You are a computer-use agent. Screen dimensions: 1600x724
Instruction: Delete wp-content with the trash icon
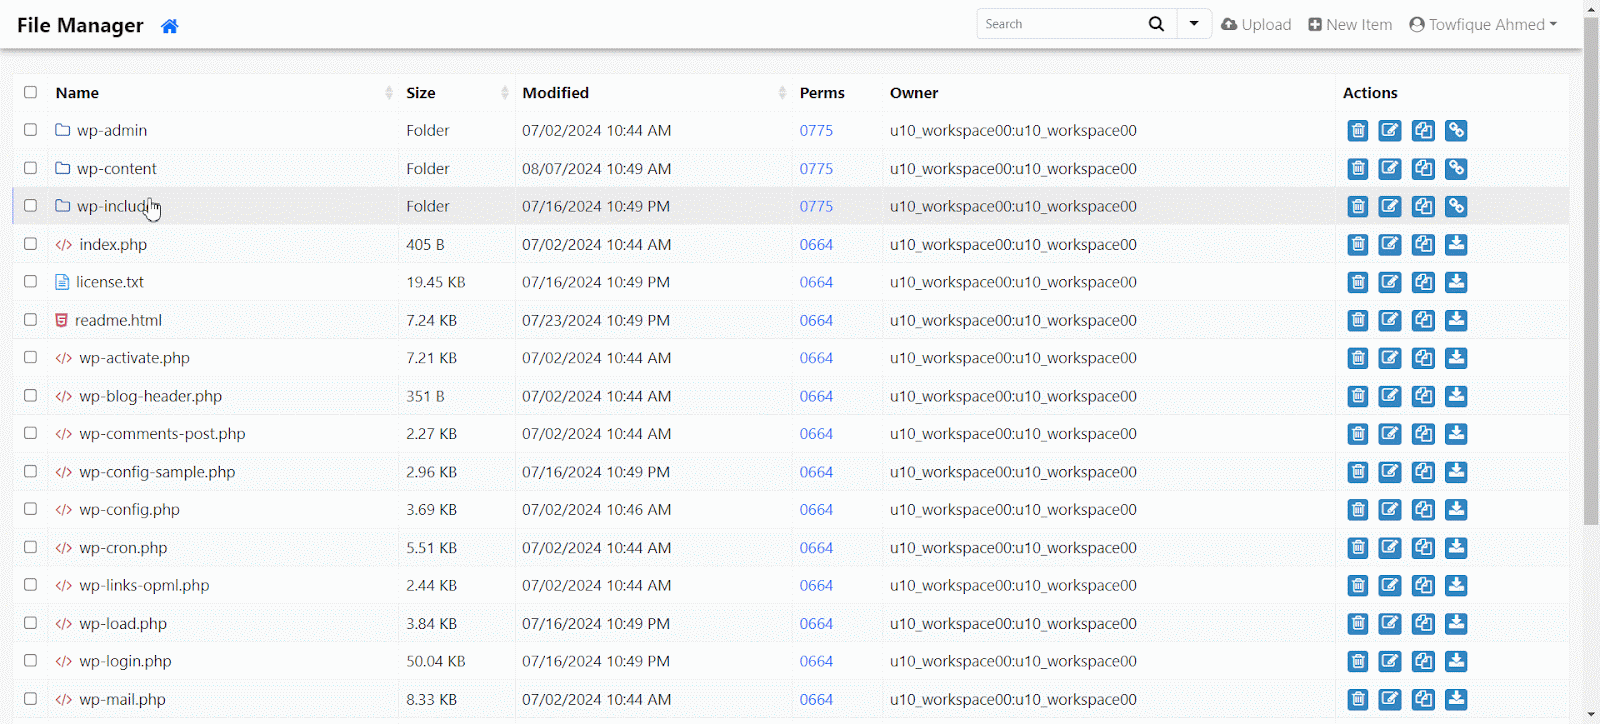pos(1358,168)
